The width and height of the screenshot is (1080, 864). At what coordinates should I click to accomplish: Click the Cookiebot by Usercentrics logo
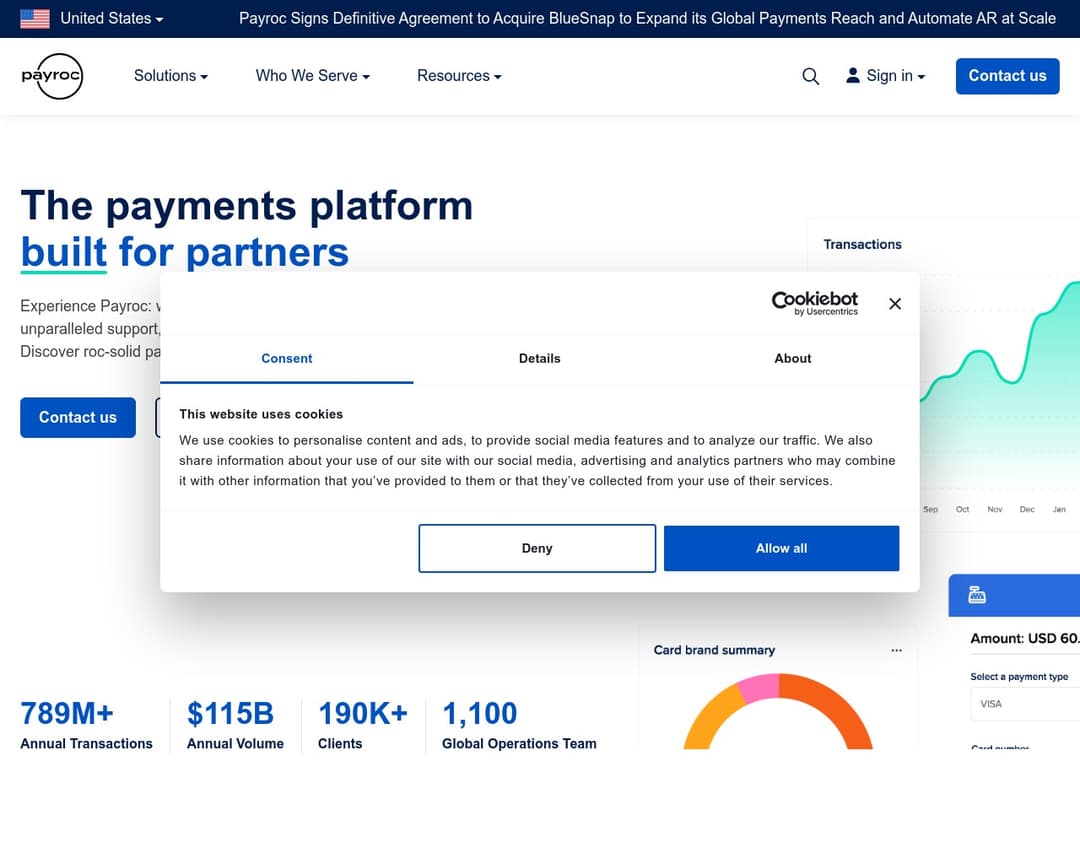(x=815, y=303)
